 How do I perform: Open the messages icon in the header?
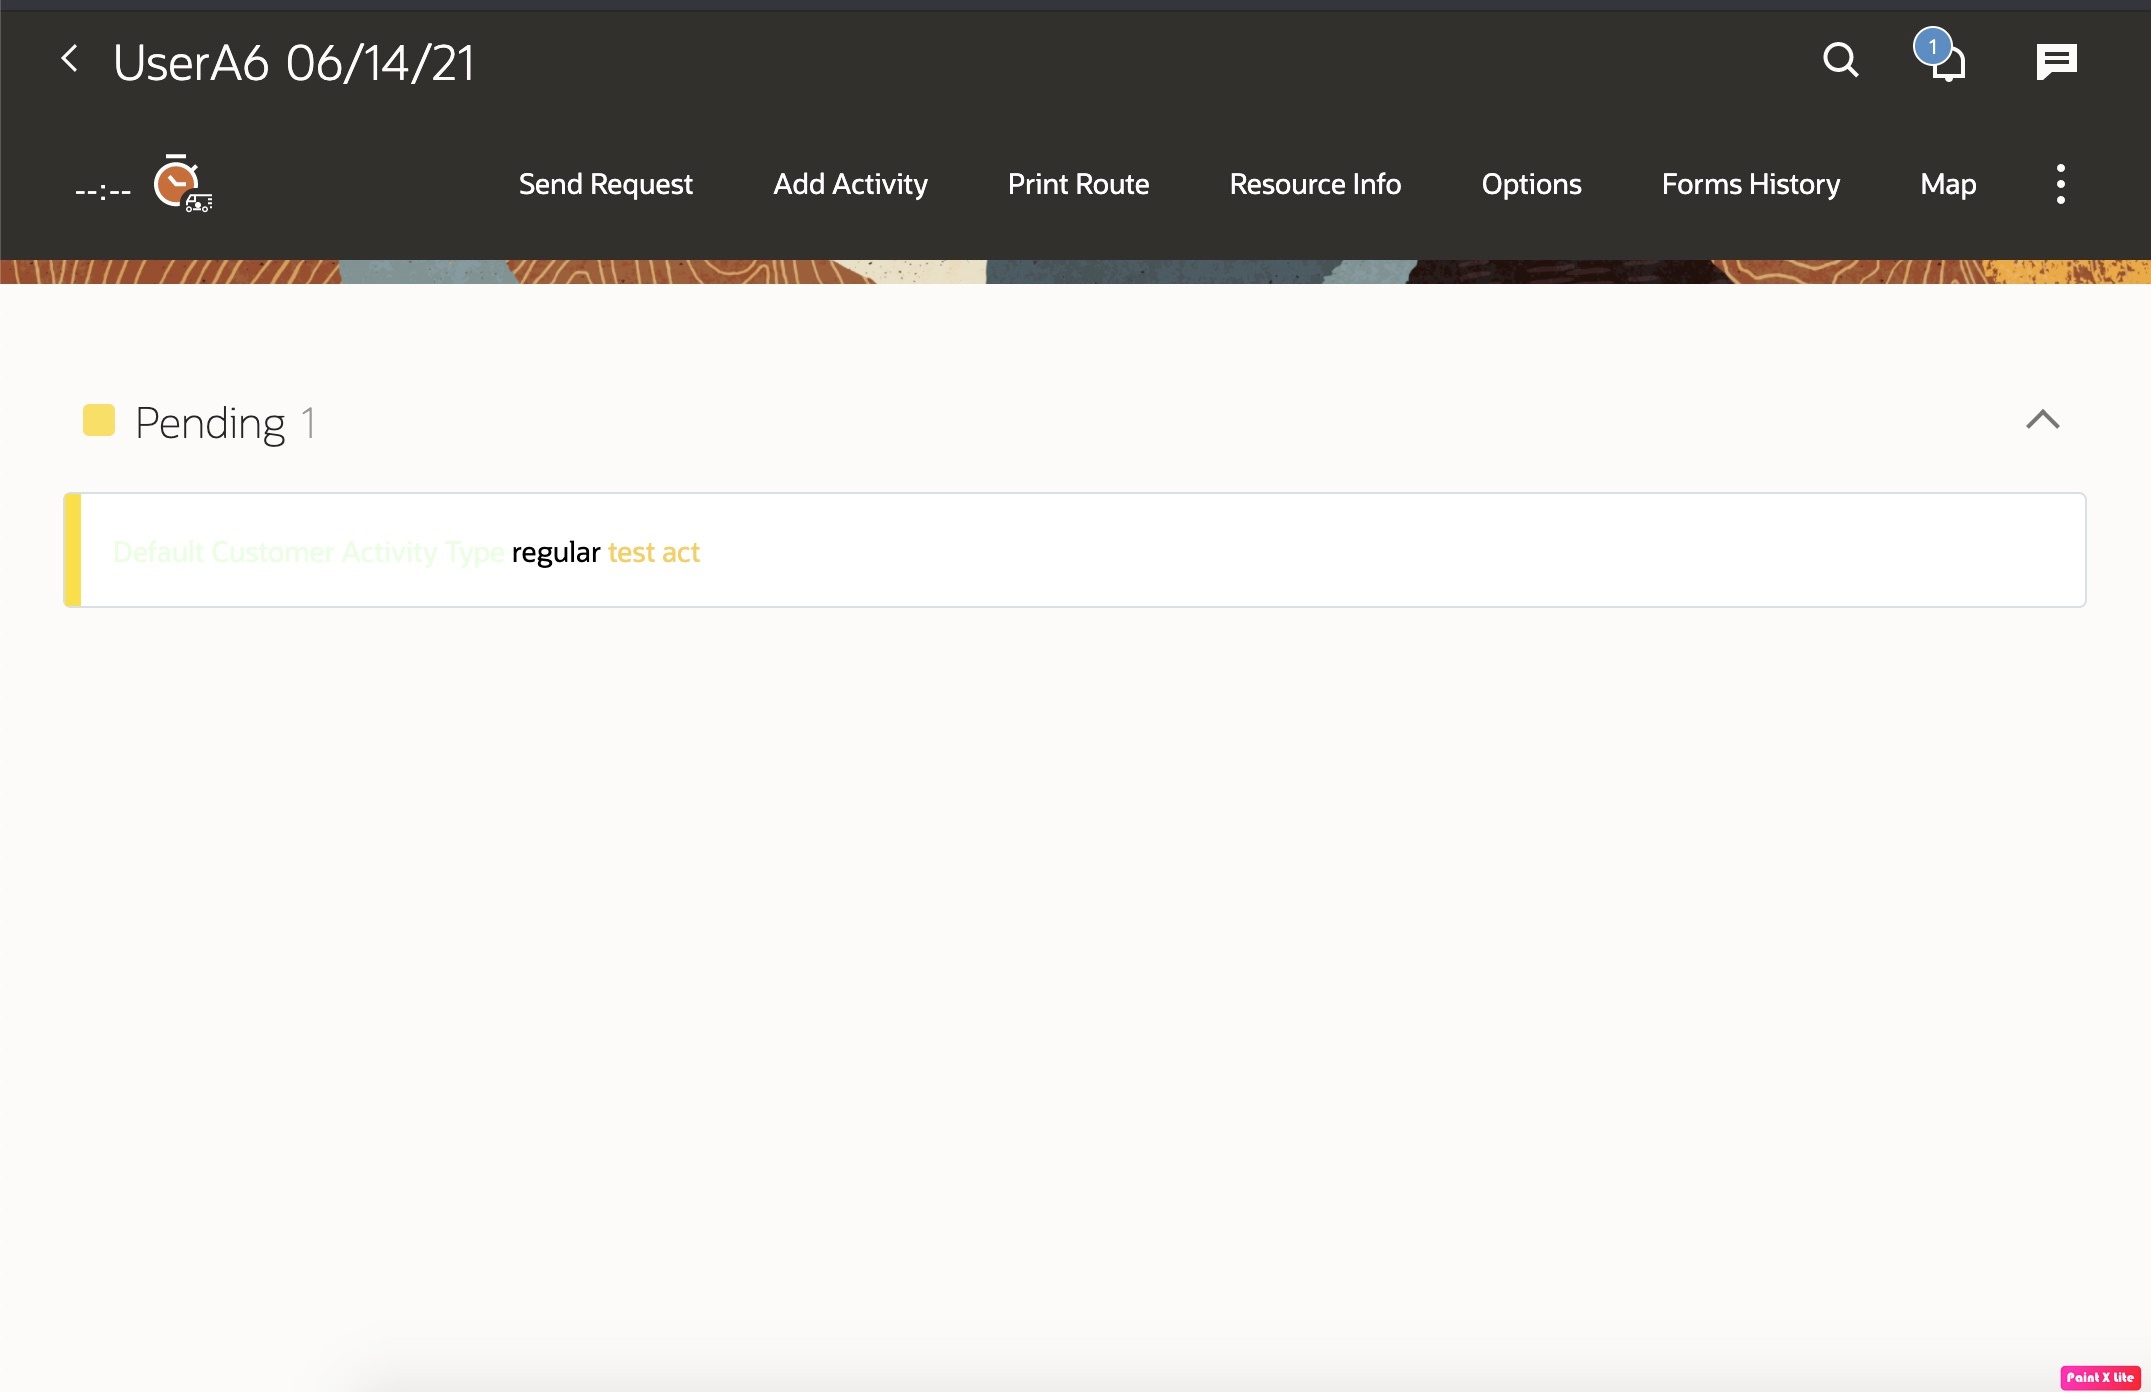2057,61
